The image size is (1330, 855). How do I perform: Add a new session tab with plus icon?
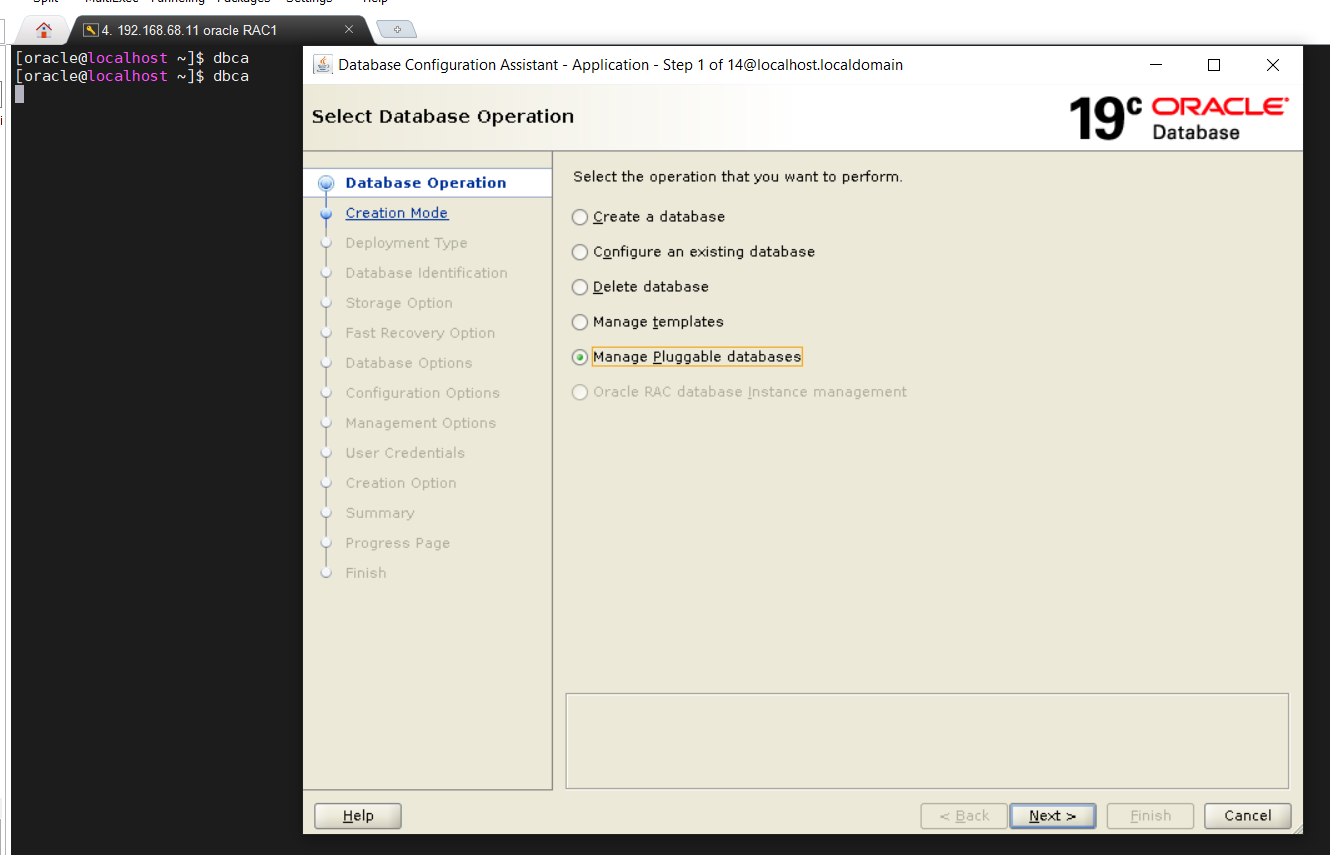(x=397, y=30)
